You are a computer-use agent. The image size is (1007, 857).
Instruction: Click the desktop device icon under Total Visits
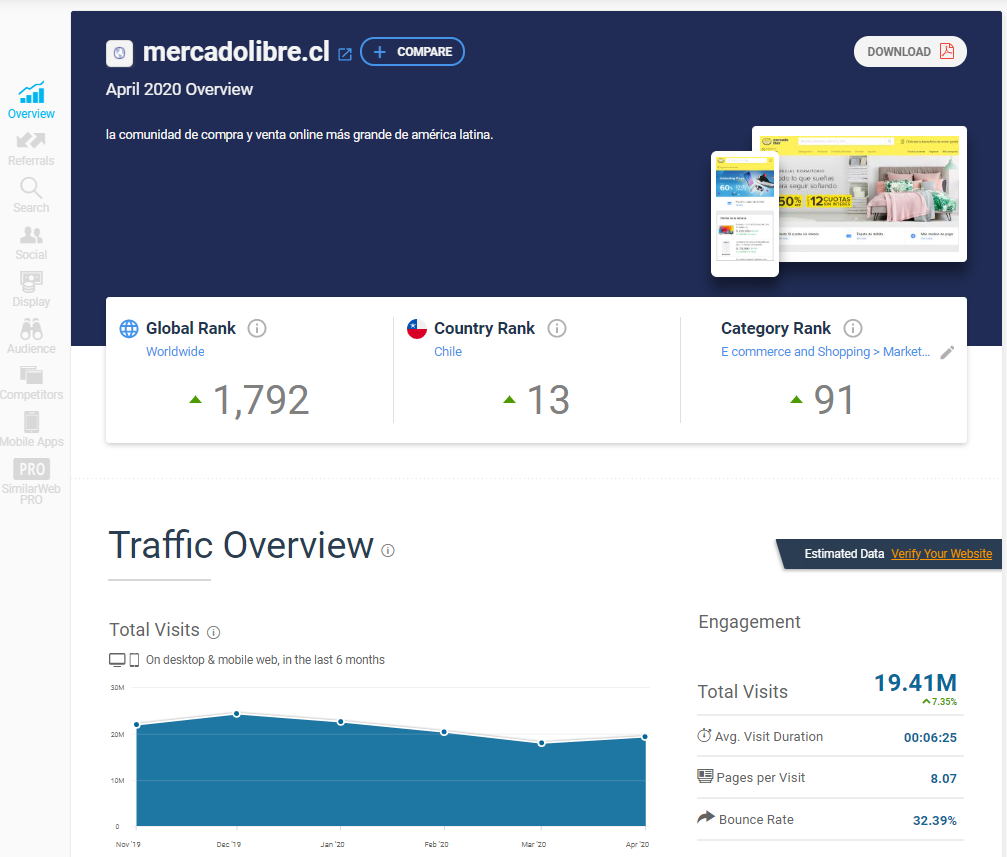click(x=118, y=660)
